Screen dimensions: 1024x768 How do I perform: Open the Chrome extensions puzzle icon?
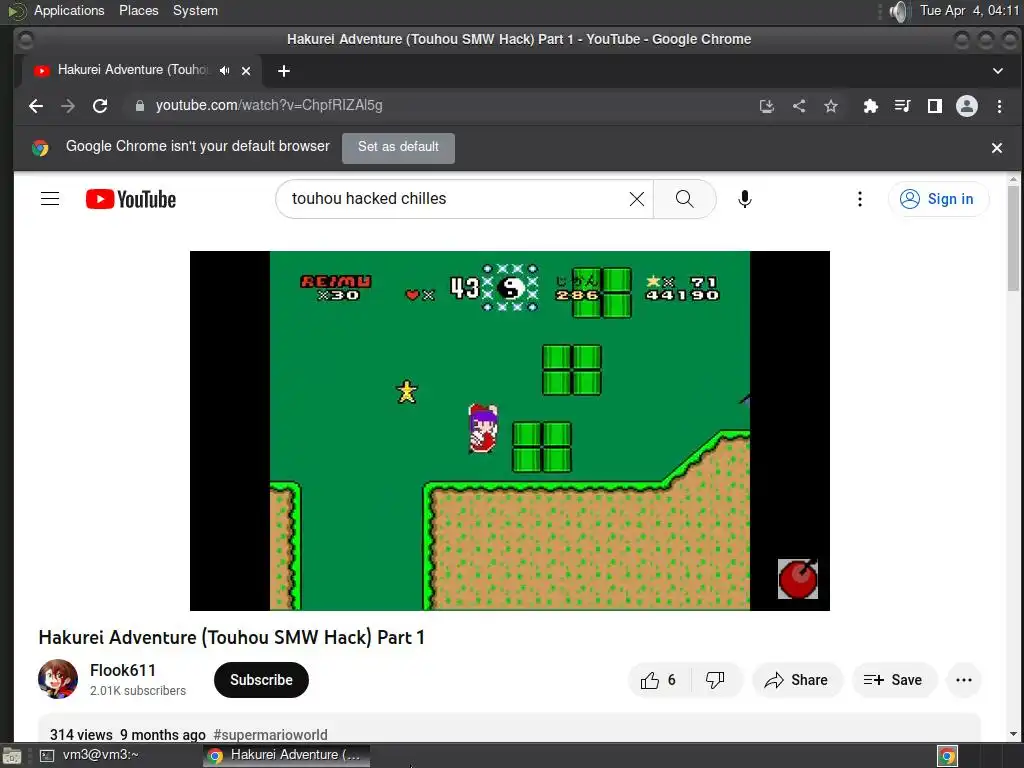pos(871,106)
